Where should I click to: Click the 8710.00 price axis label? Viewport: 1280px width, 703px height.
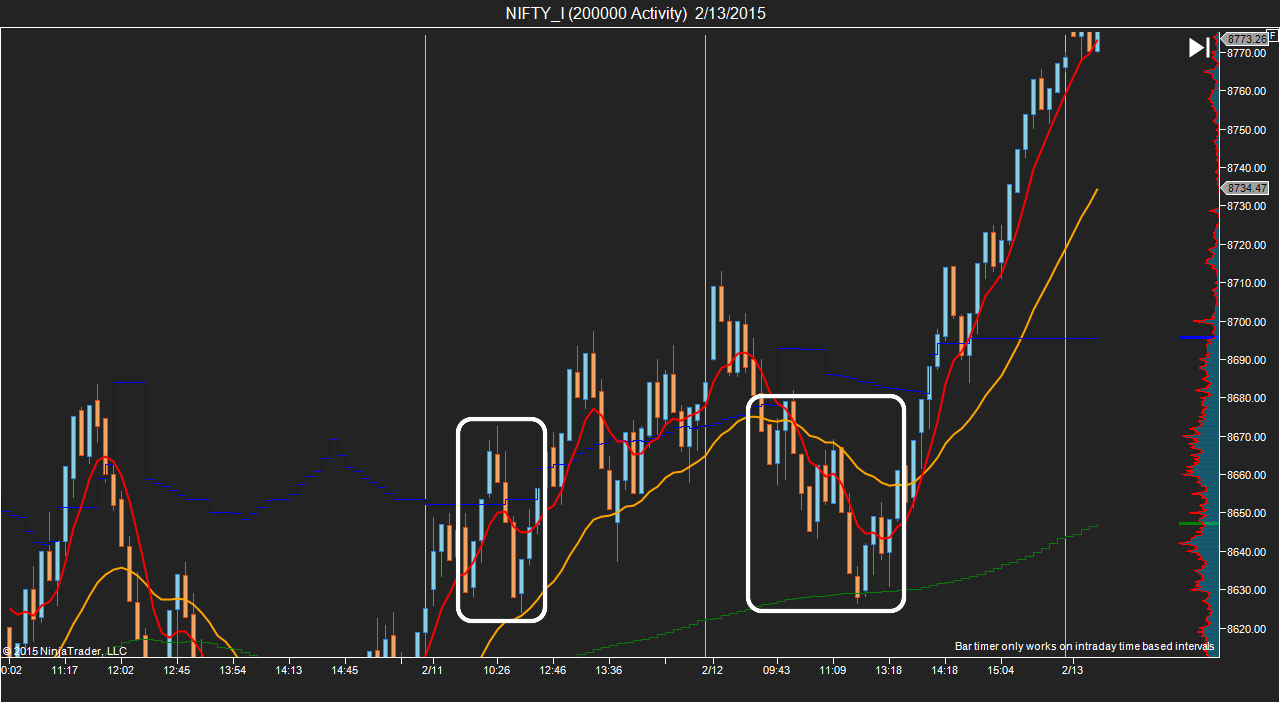tap(1246, 283)
